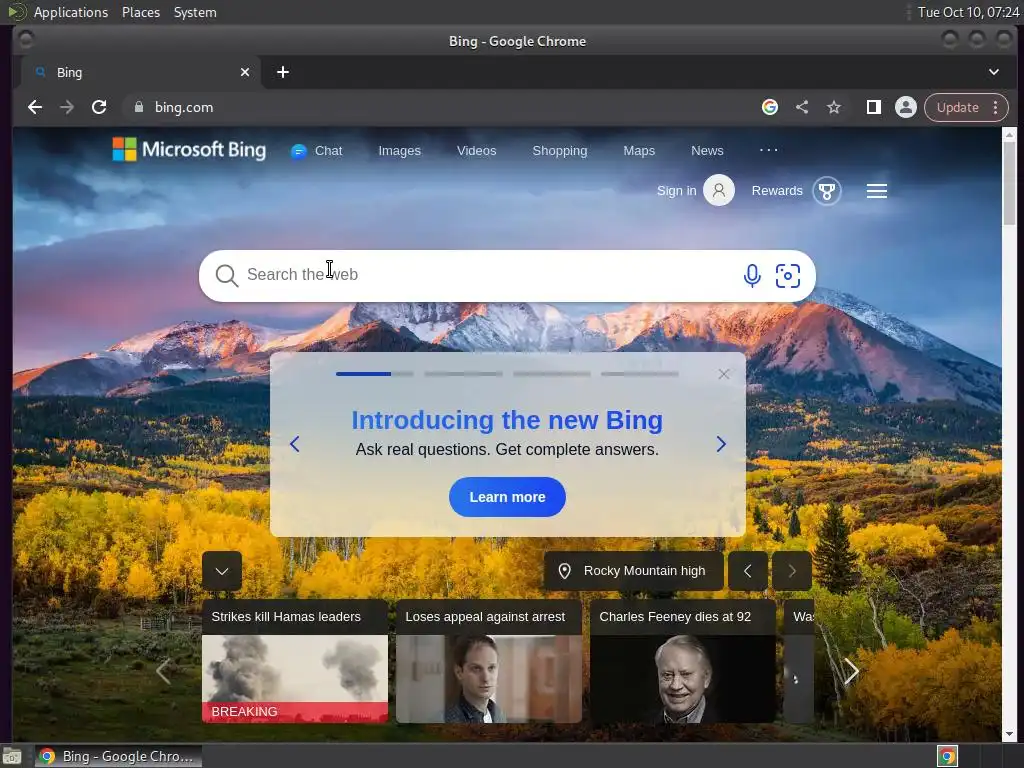Click the padlock site info icon
Screen dimensions: 1024x768
138,107
